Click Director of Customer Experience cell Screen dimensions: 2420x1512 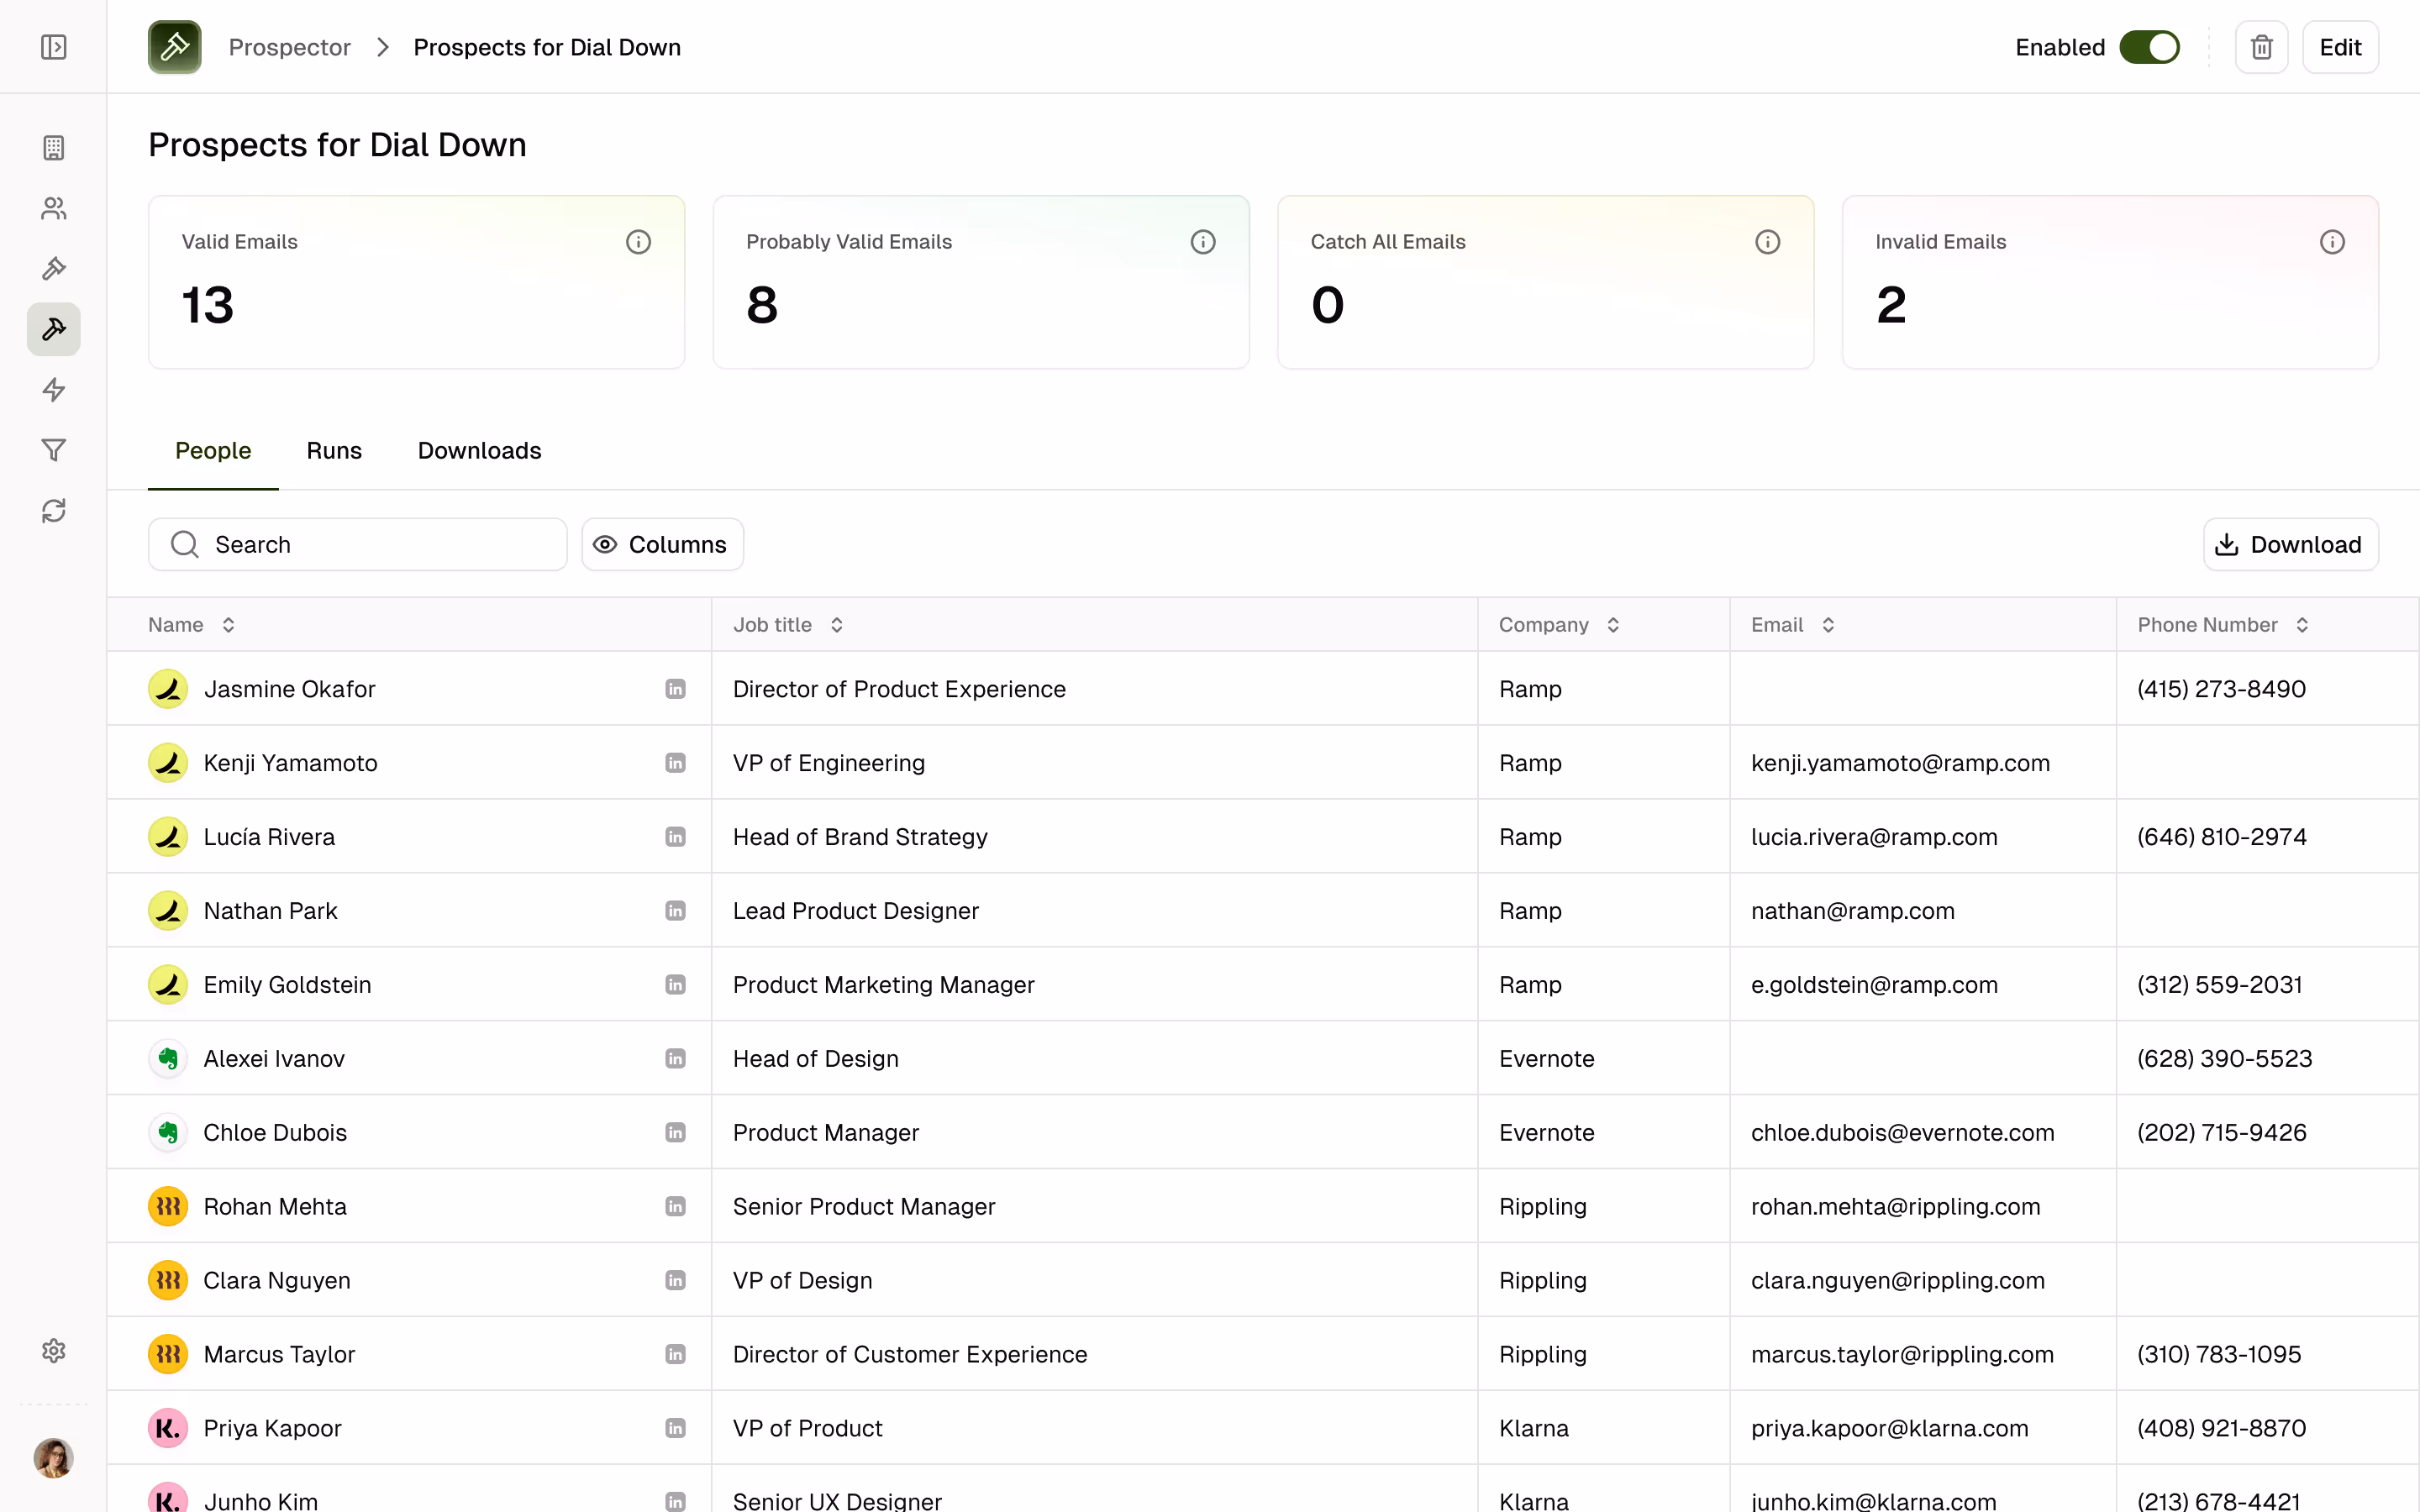point(1095,1355)
